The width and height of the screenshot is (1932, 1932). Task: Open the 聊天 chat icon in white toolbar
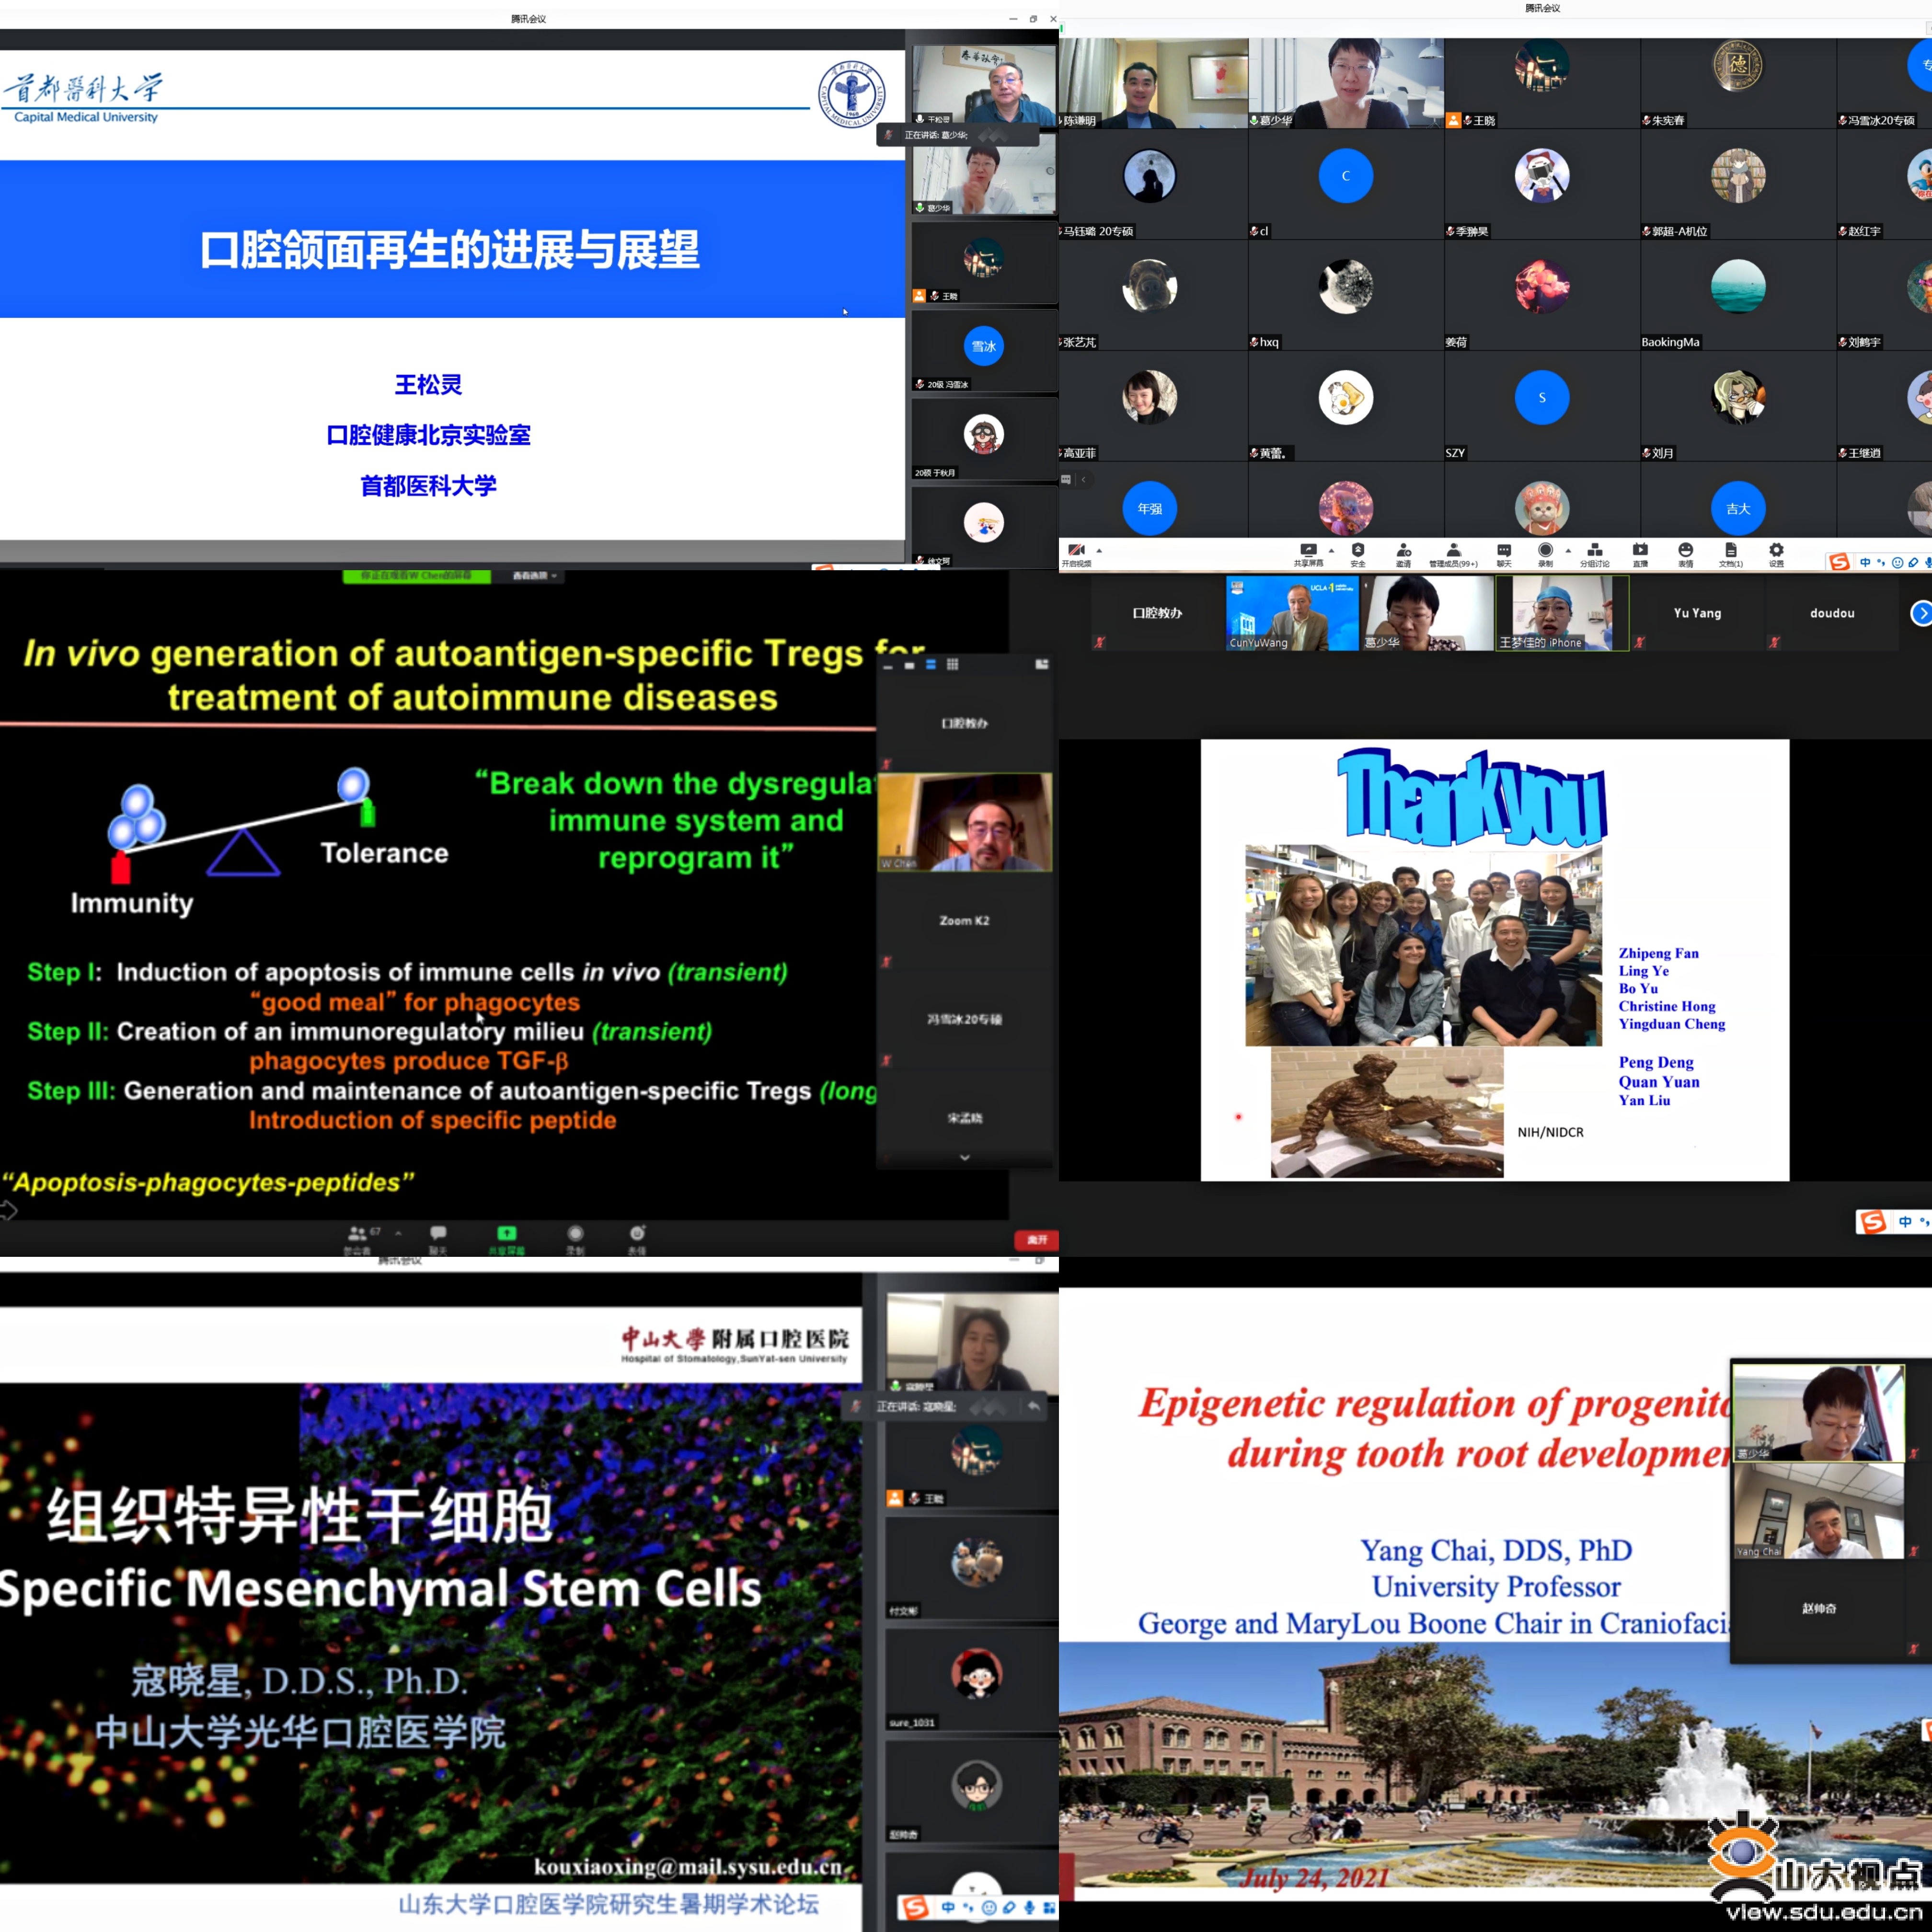click(1504, 551)
